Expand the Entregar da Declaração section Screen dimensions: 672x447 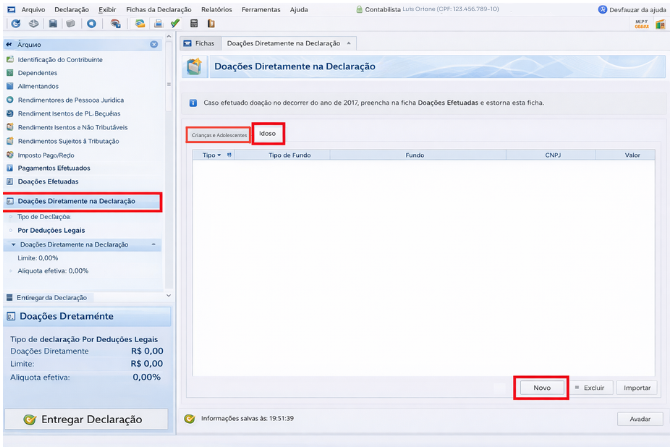(x=167, y=296)
